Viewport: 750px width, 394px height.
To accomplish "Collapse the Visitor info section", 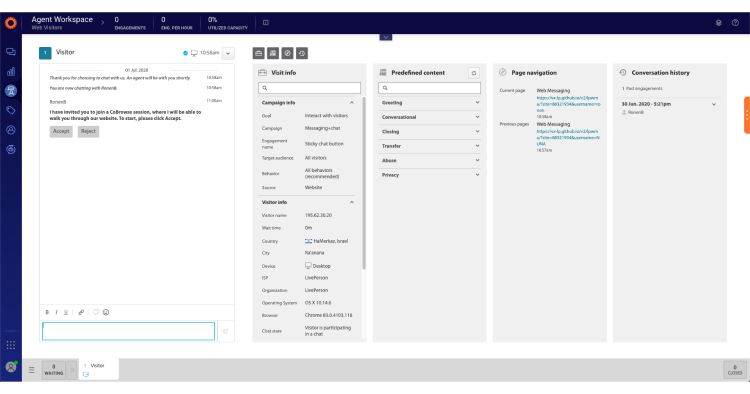I will pos(352,202).
